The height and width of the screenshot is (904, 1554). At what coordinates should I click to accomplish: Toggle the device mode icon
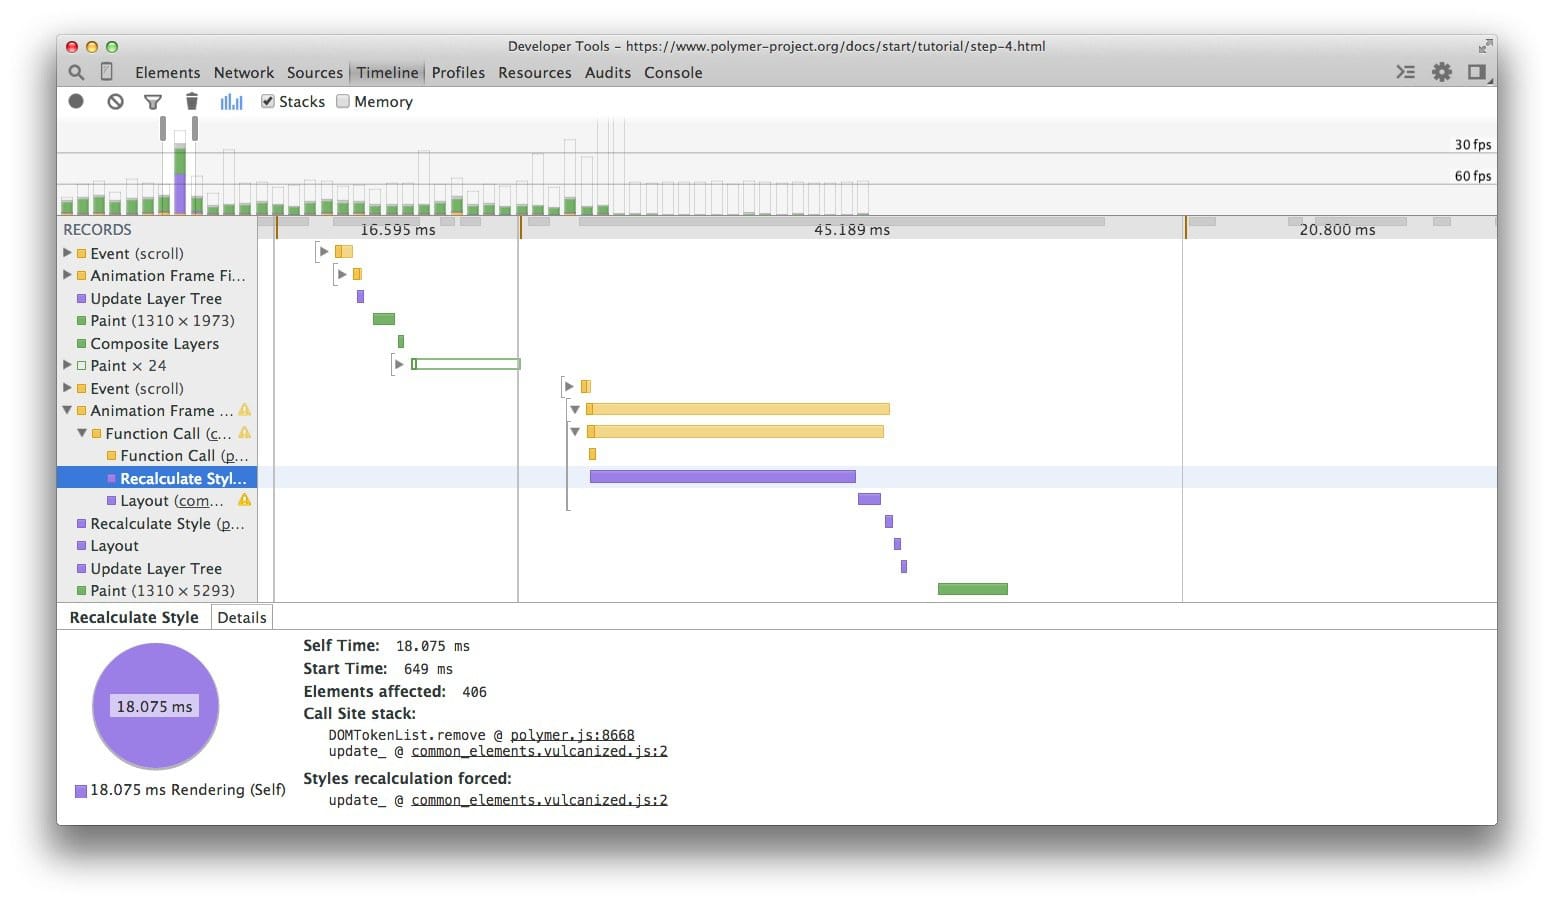click(x=107, y=72)
